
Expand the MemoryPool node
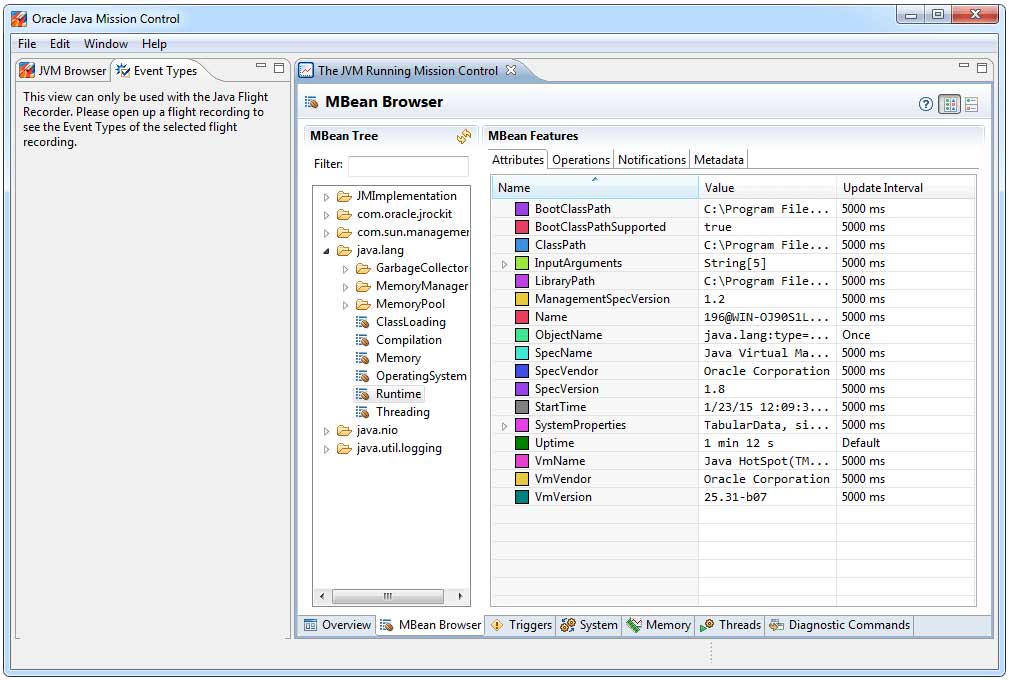pos(346,305)
